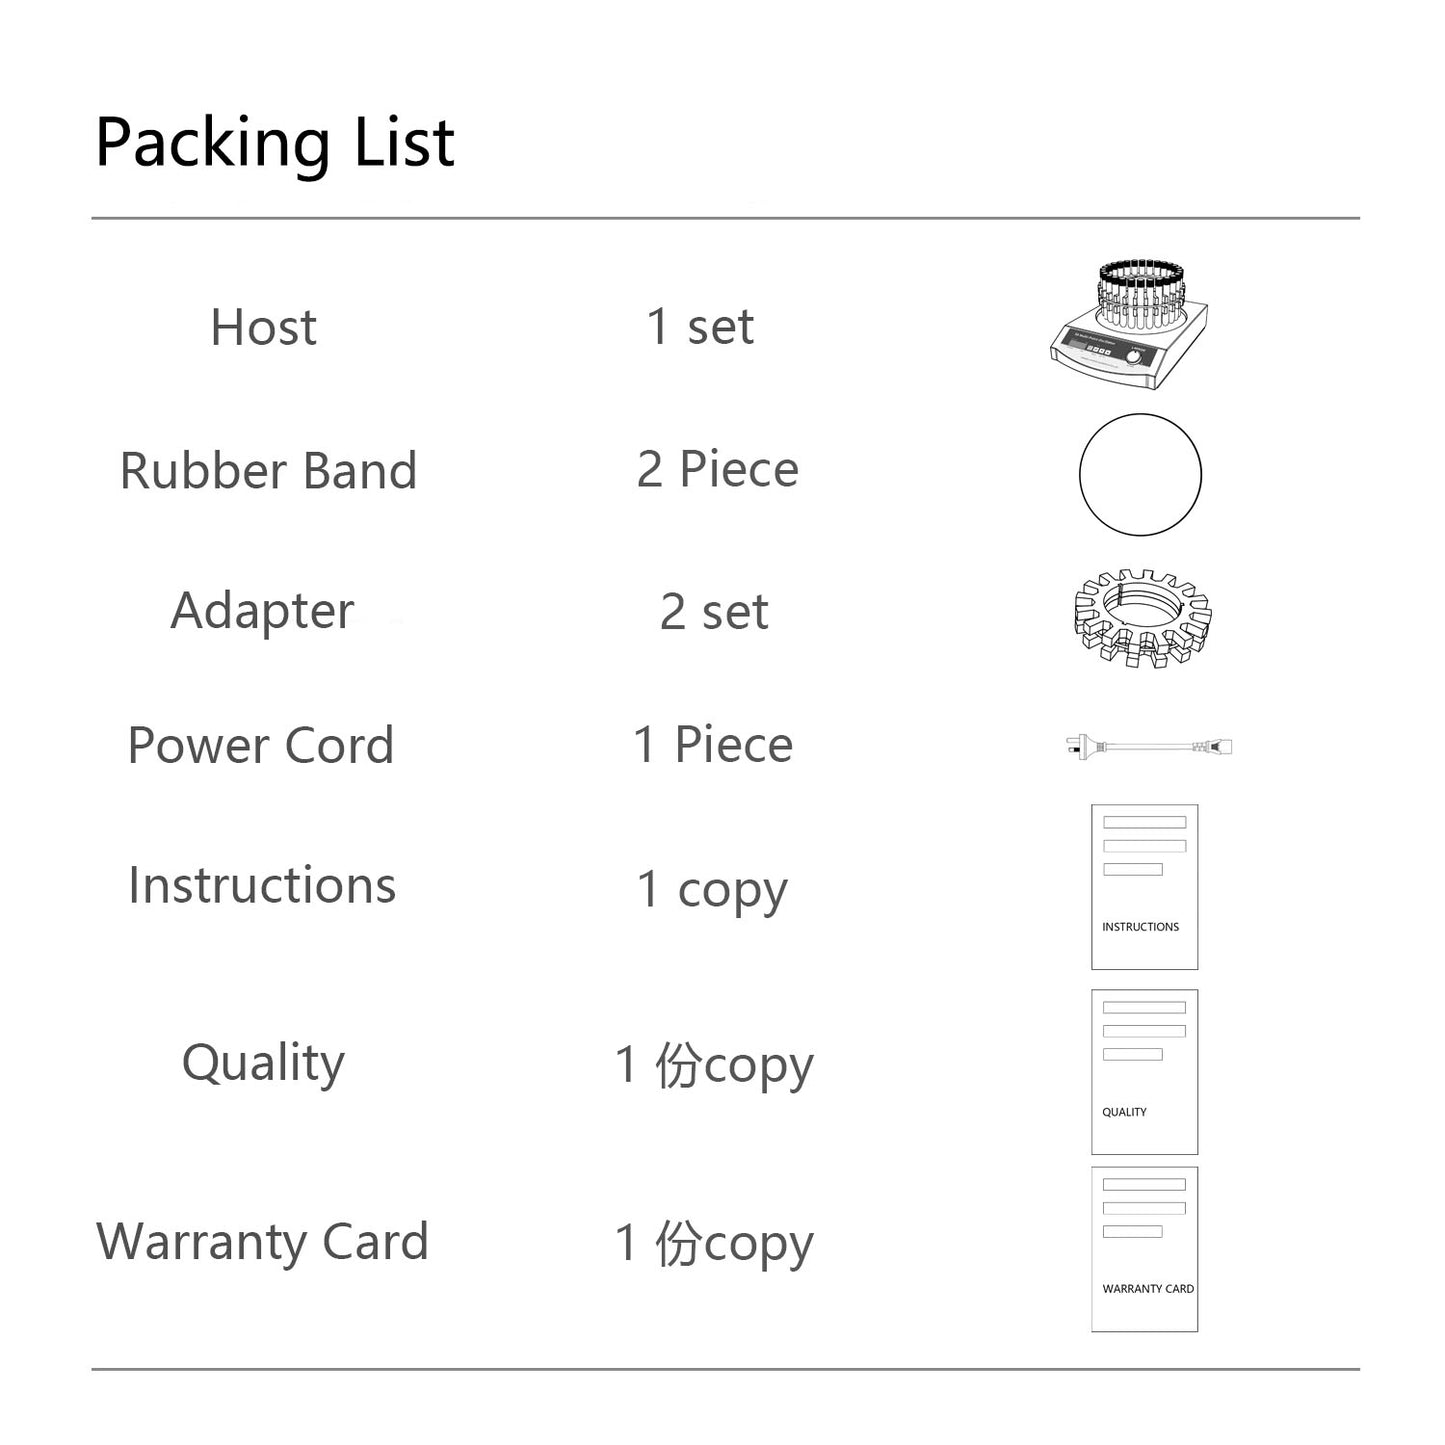
Task: Click the Adapter label text
Action: click(262, 612)
